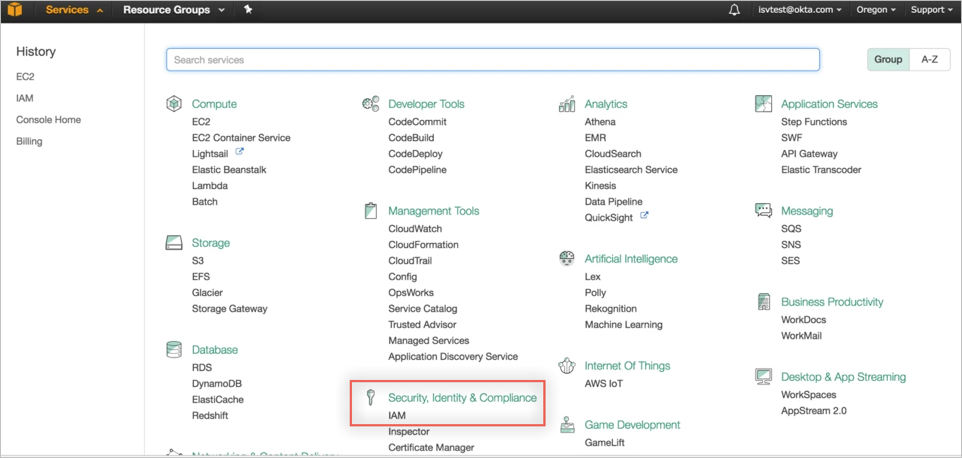
Task: Click the AWS orange cube logo
Action: tap(15, 10)
